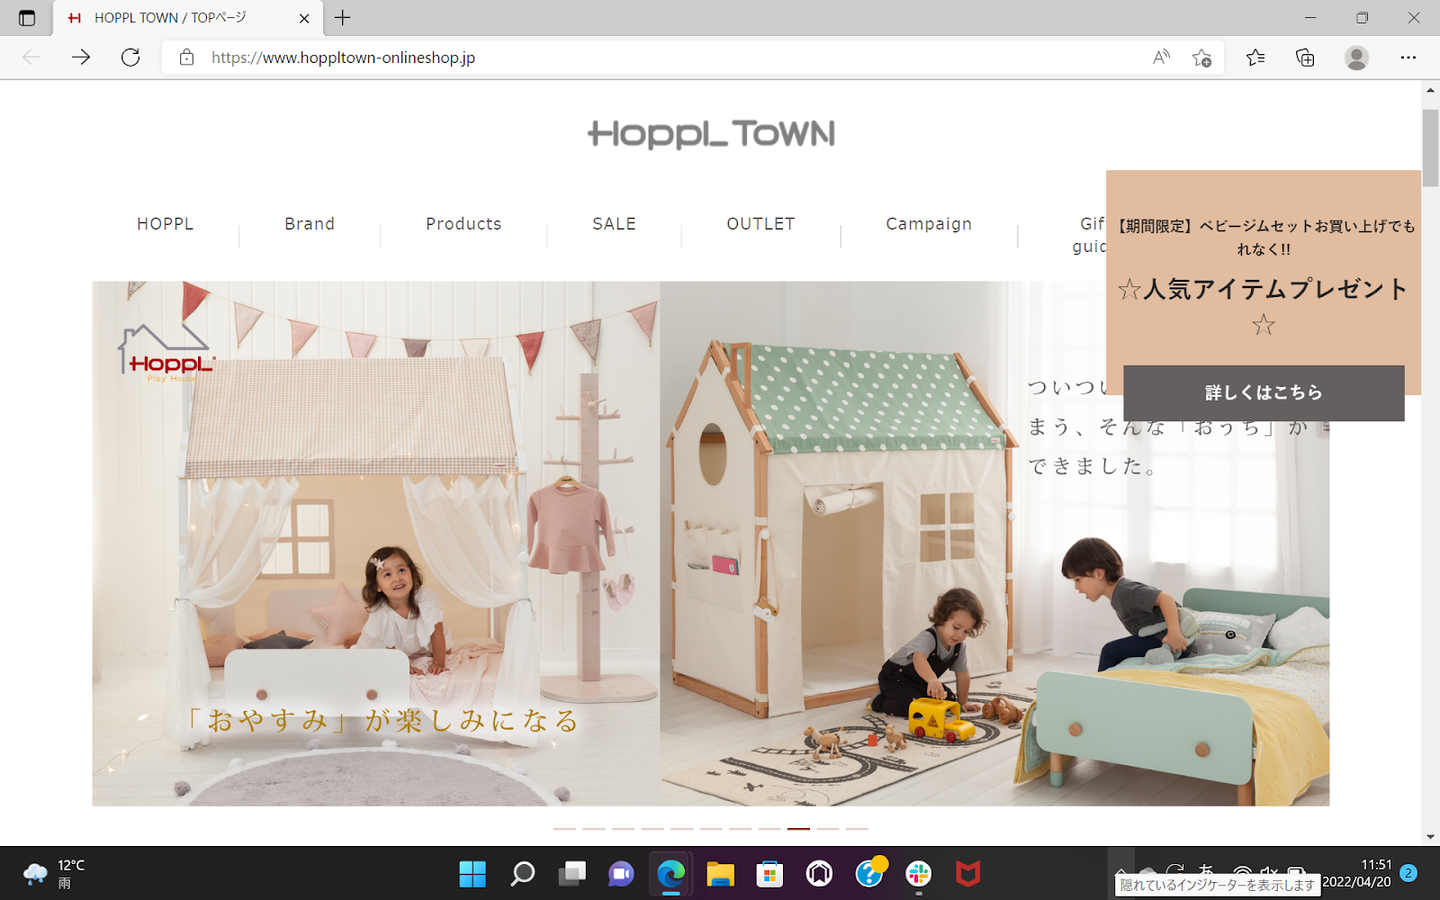Open the HOPPL menu item
Image resolution: width=1440 pixels, height=900 pixels.
(x=165, y=224)
